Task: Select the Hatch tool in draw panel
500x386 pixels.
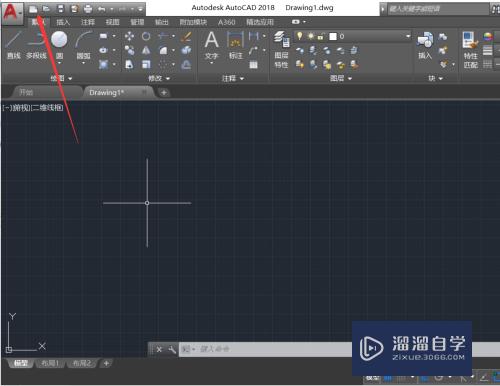Action: click(103, 64)
